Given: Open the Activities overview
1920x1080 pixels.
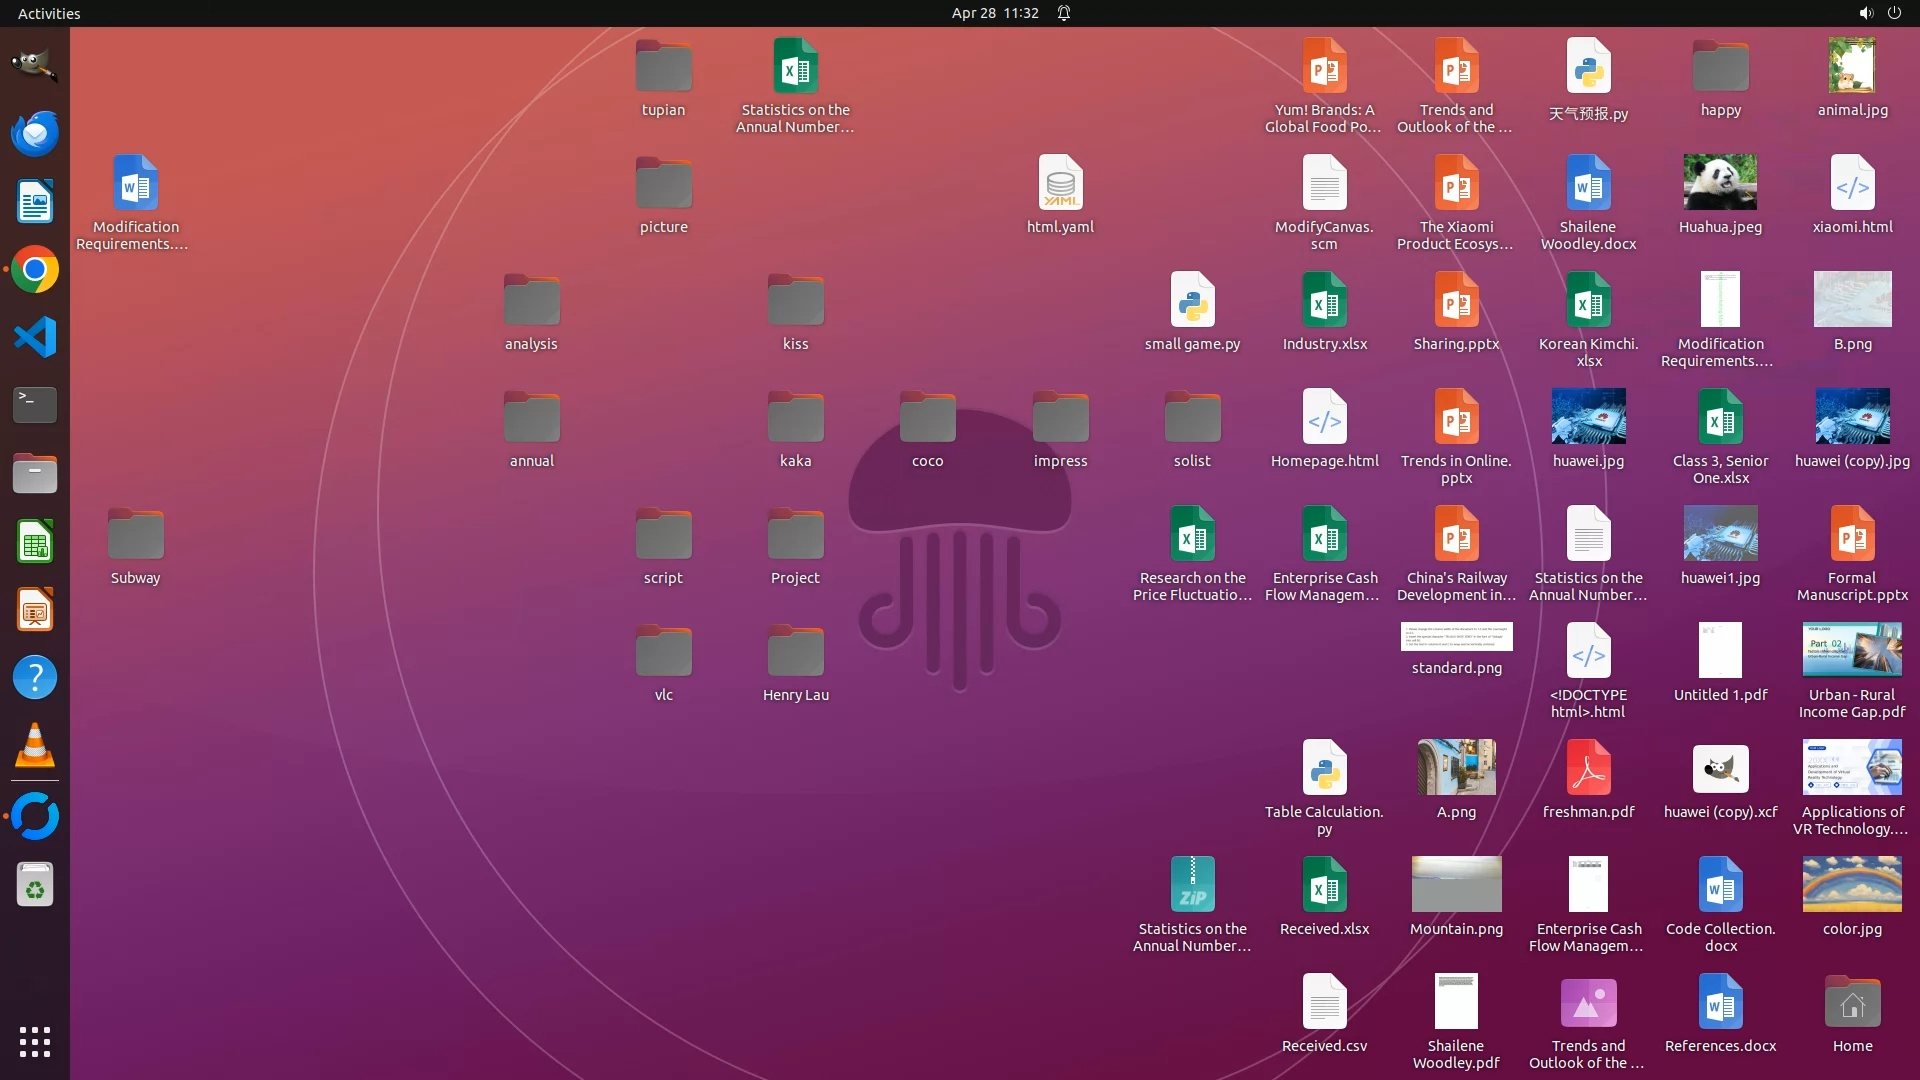Looking at the screenshot, I should 49,13.
